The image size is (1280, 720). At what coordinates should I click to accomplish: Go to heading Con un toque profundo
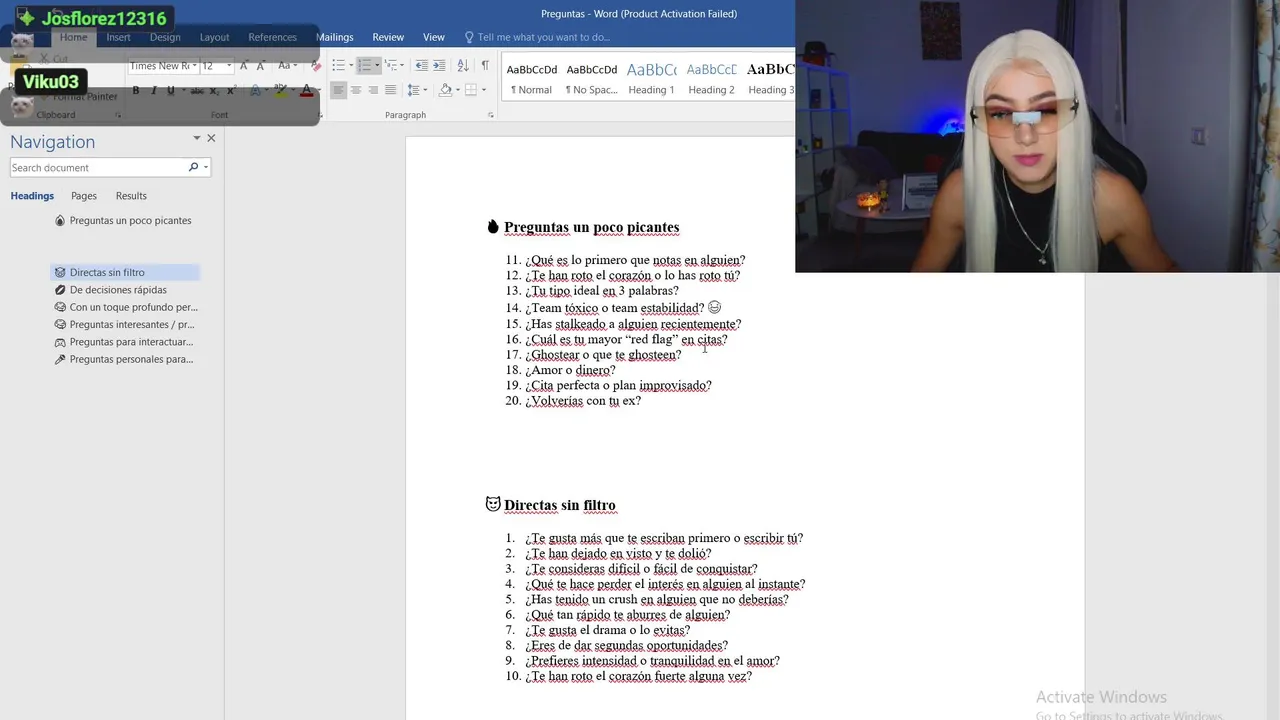pos(125,307)
